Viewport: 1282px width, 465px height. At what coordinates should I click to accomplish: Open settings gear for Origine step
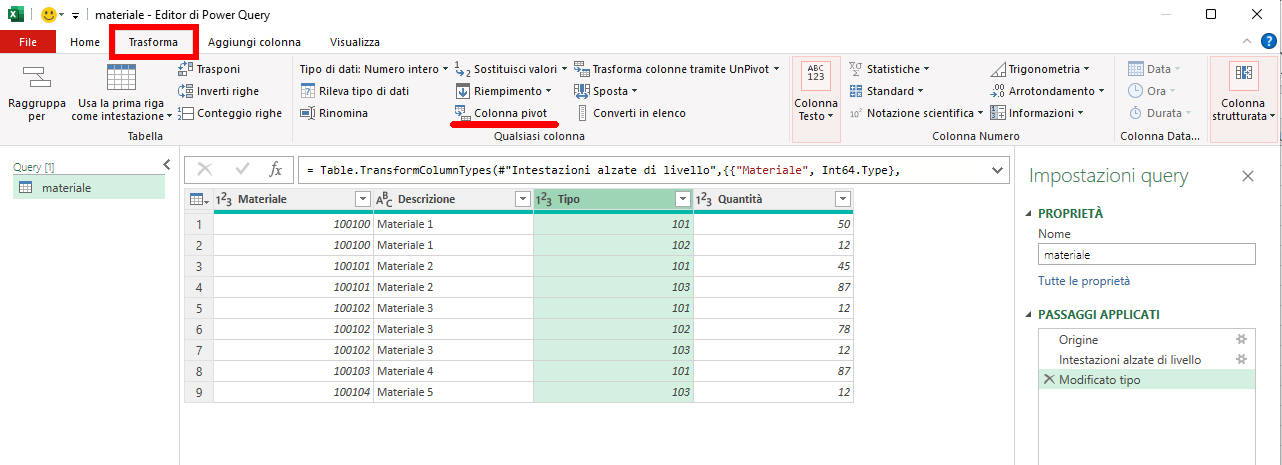(1241, 340)
